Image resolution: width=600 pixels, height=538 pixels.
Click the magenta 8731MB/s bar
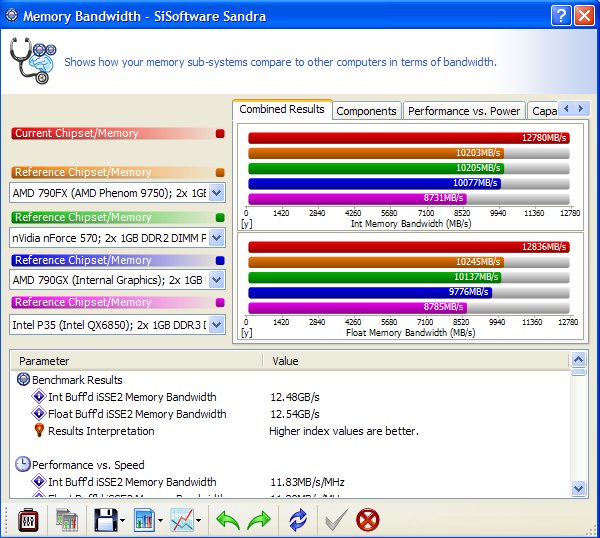tap(357, 198)
